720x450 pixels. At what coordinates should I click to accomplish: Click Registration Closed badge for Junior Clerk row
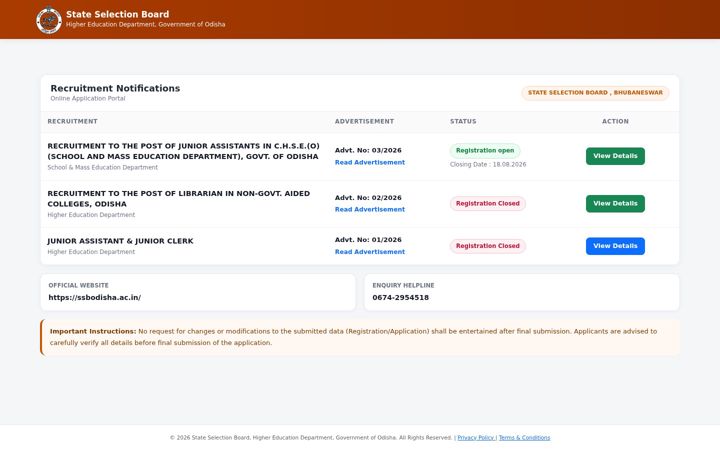coord(488,246)
